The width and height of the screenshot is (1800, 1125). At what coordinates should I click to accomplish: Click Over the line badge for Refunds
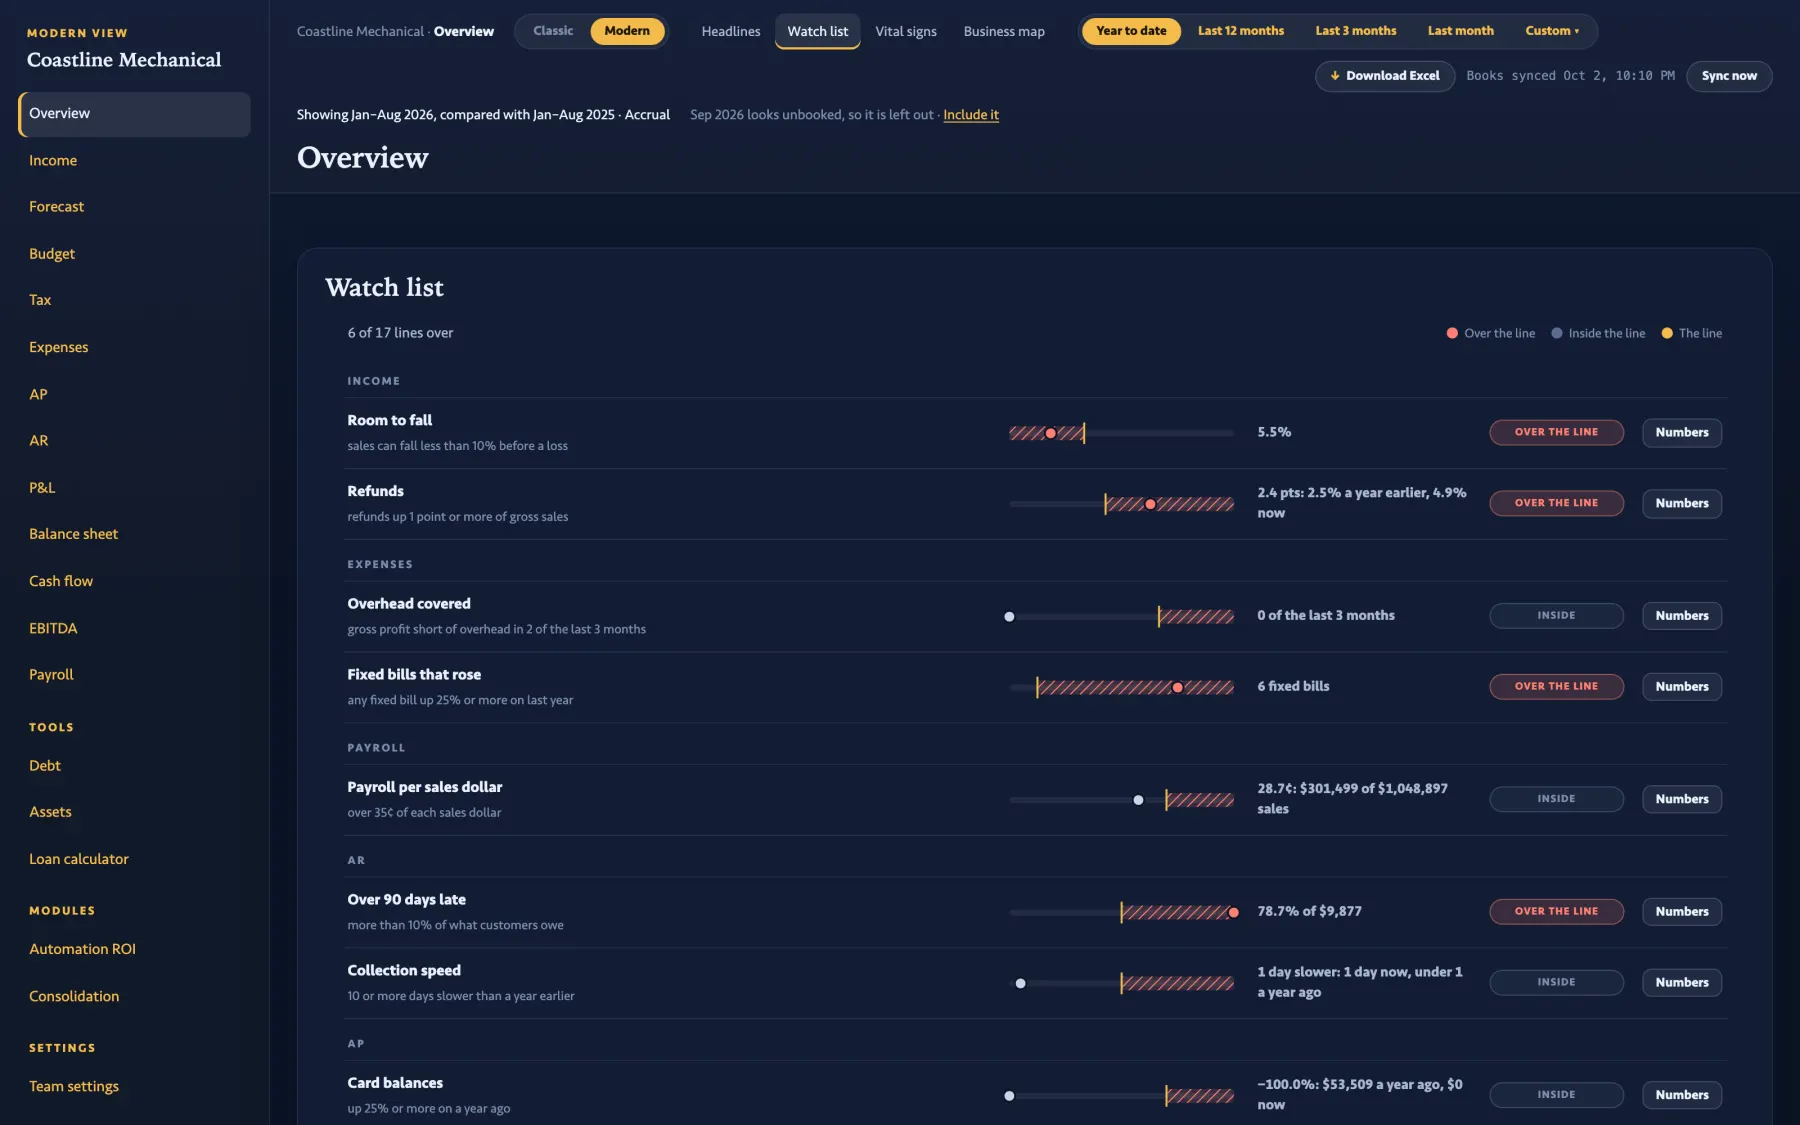[1556, 504]
